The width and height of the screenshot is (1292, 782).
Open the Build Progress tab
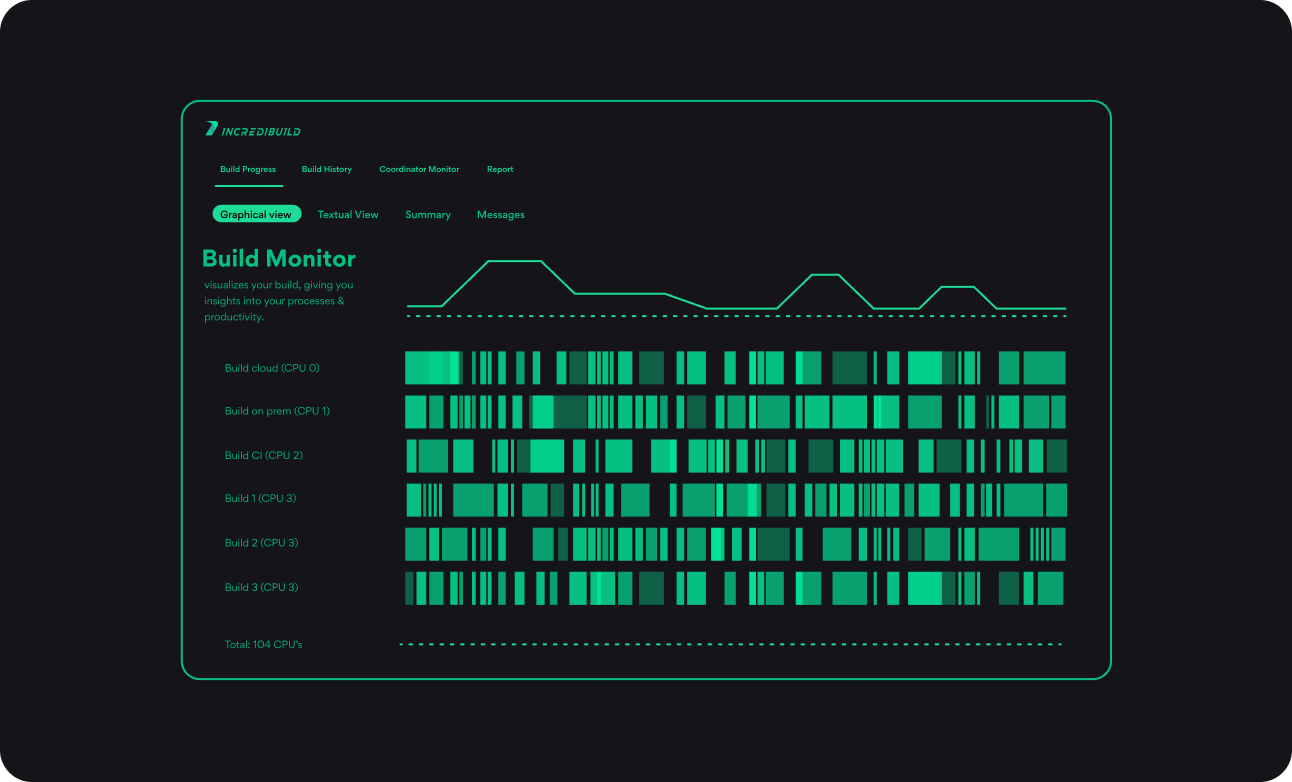[248, 170]
